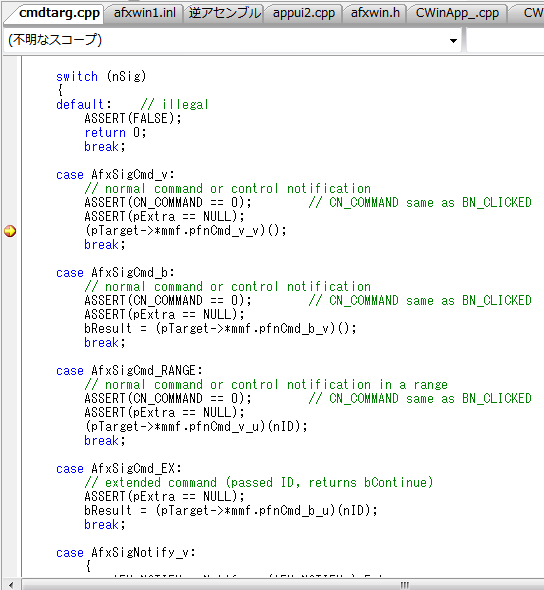Activate the cmdtarg.cpp tab
Image resolution: width=544 pixels, height=590 pixels.
(x=59, y=13)
